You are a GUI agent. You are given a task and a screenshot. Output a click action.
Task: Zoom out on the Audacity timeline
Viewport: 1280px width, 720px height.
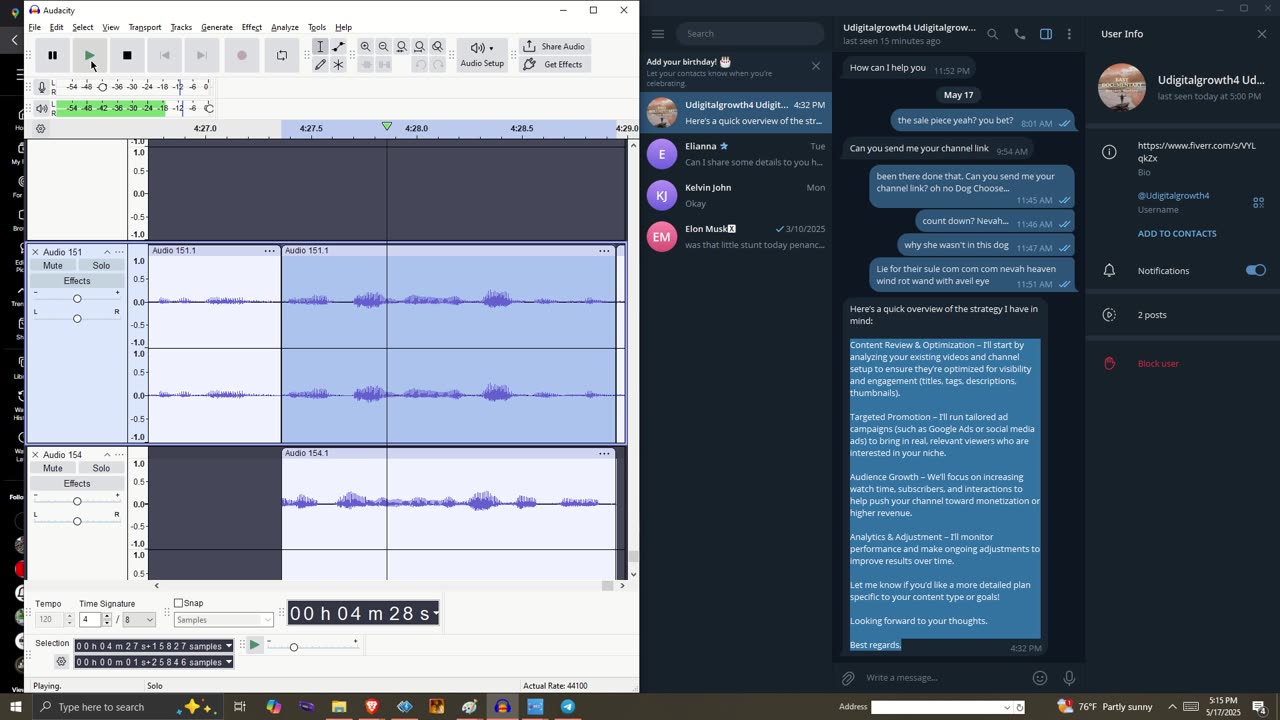[383, 47]
